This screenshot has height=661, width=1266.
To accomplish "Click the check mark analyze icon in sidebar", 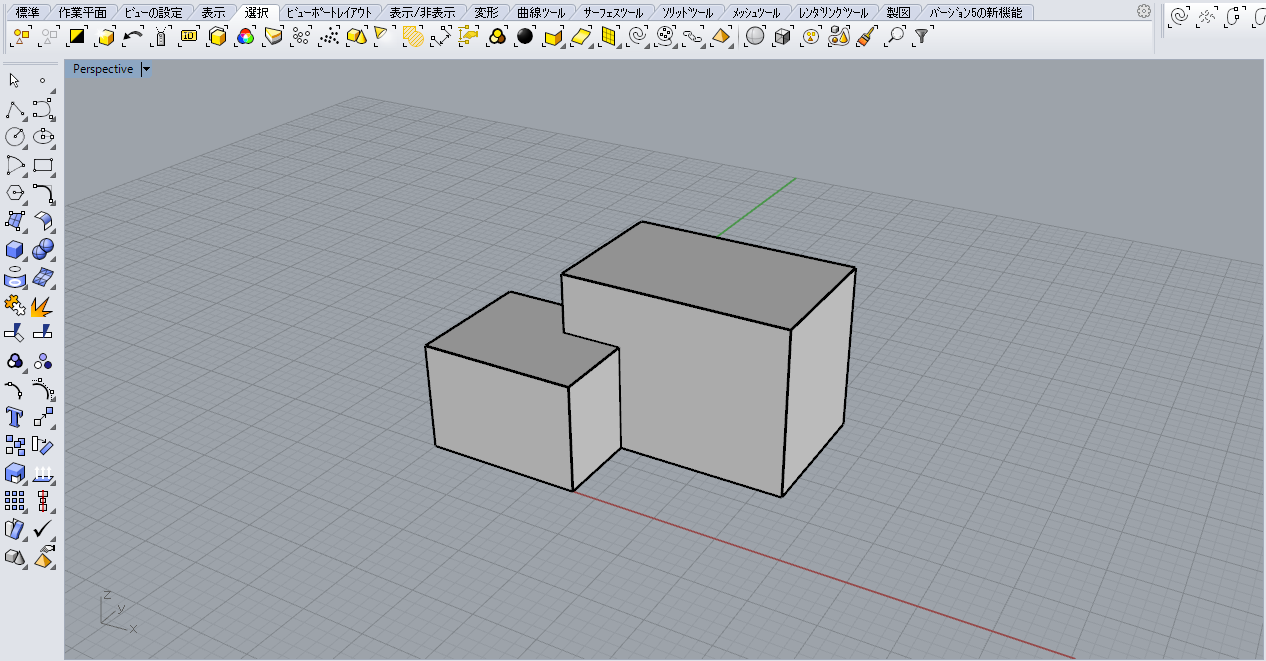I will 43,529.
